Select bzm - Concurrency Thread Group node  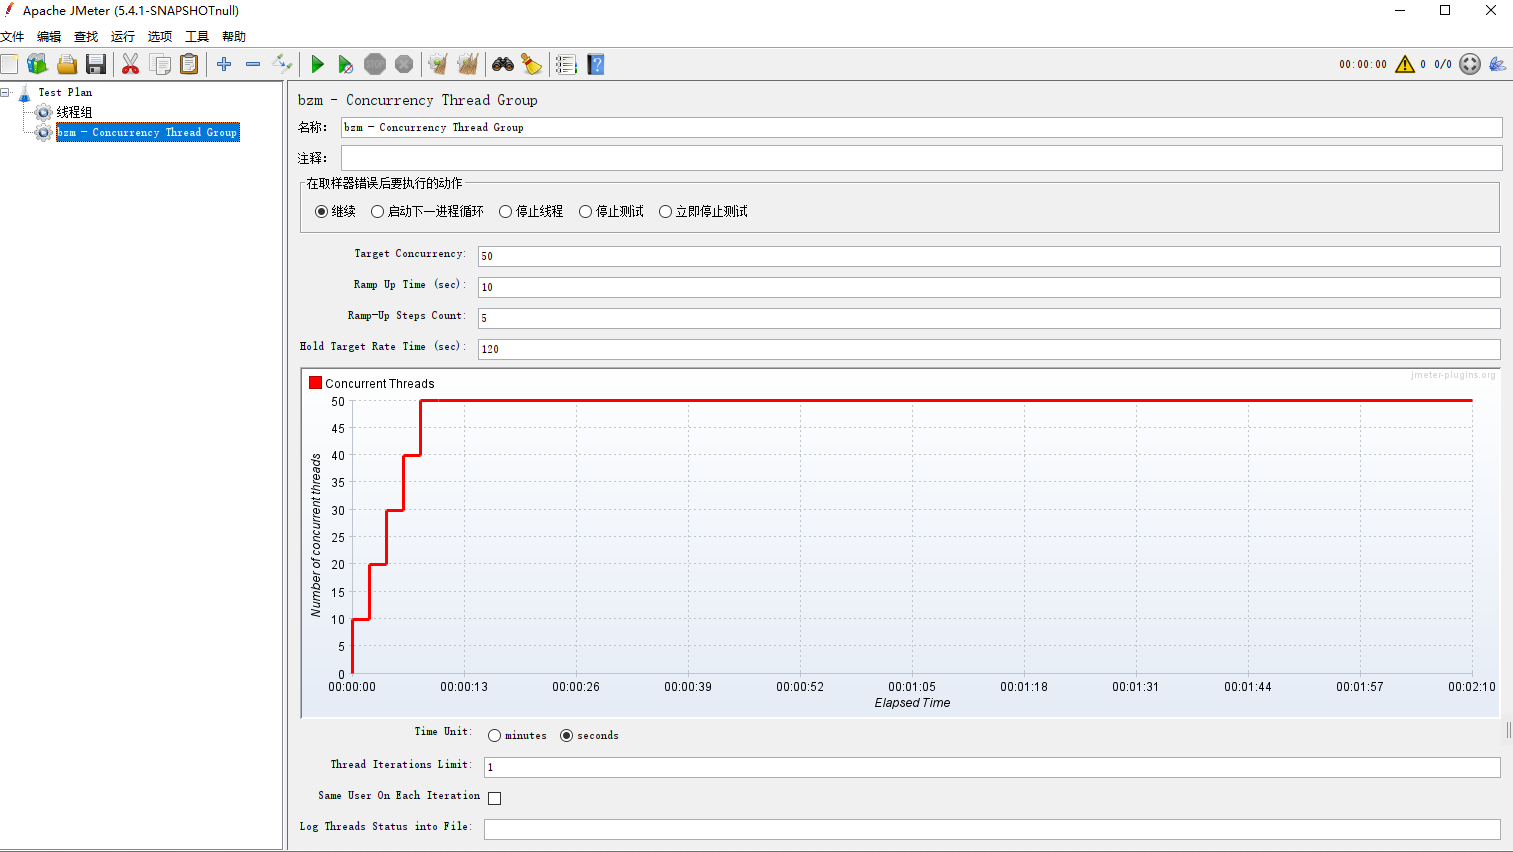click(x=147, y=132)
